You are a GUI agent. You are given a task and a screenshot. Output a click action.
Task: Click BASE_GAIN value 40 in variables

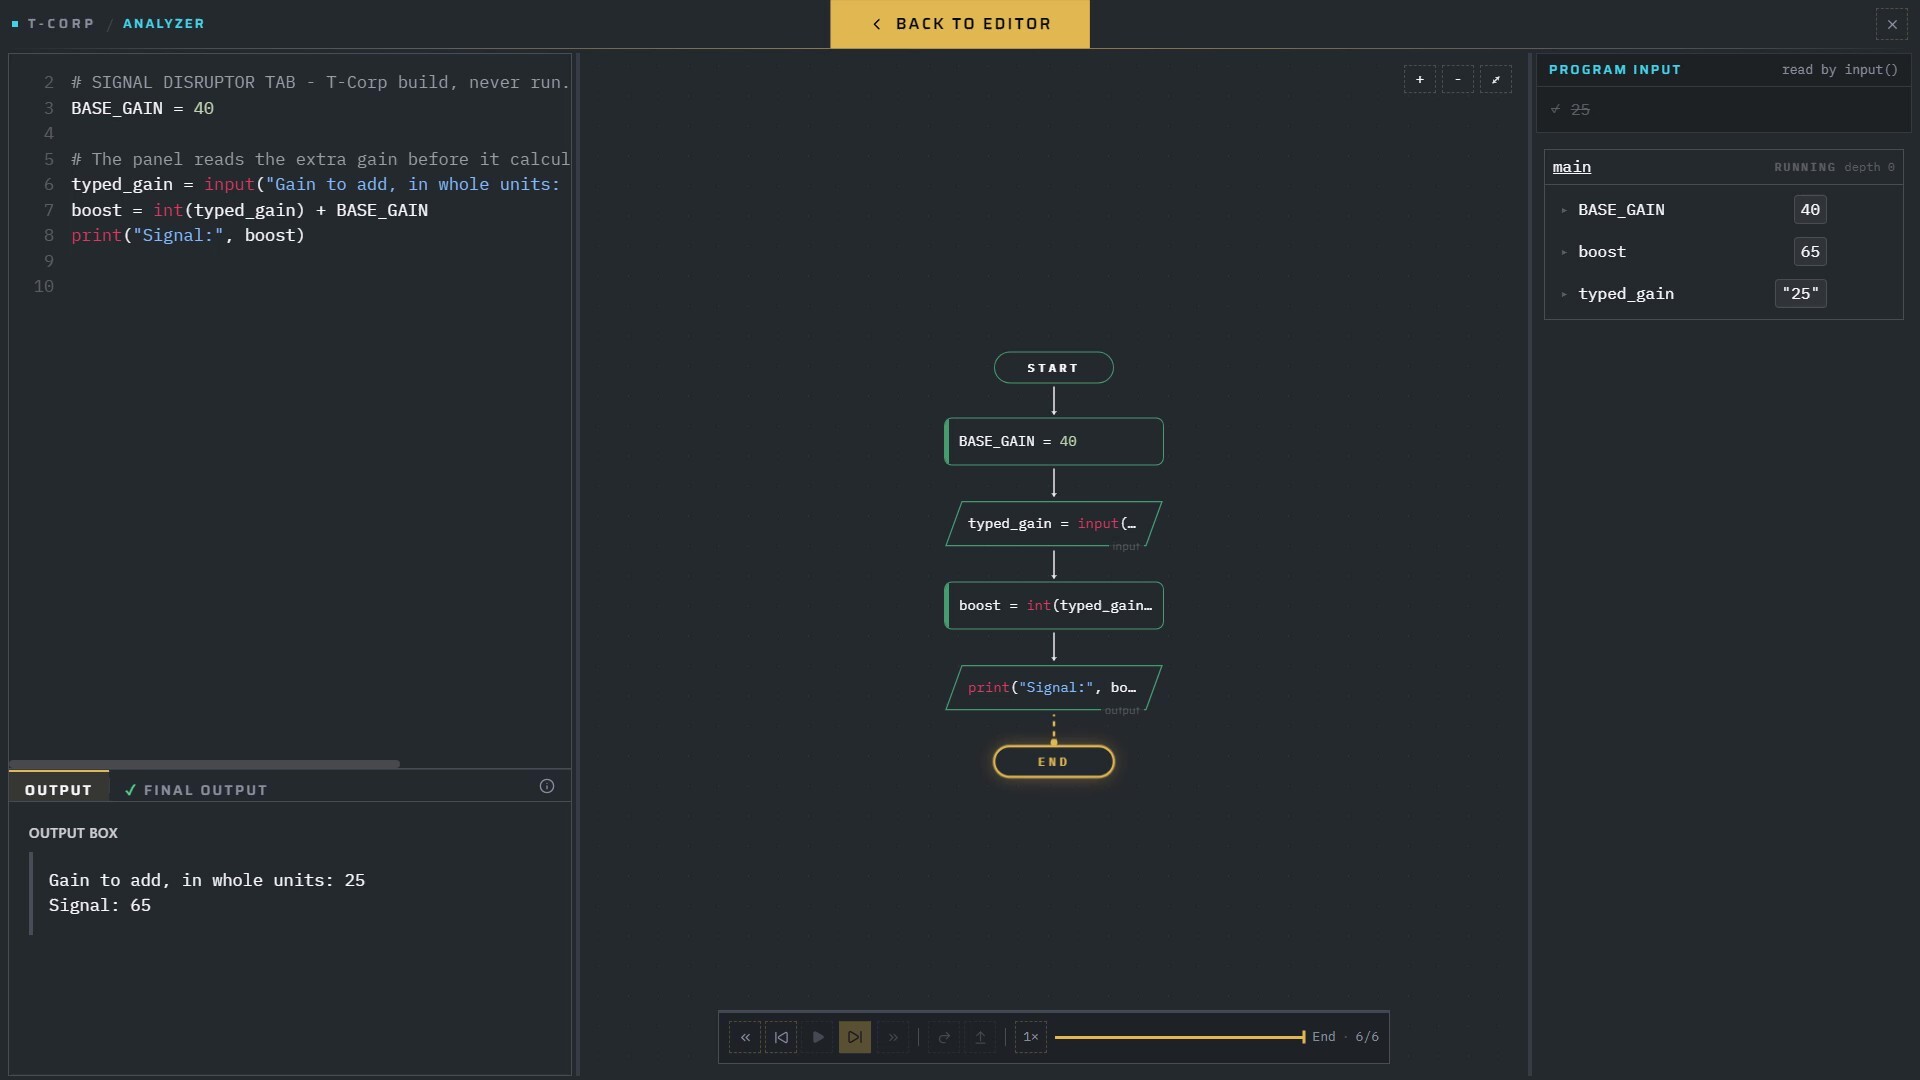pos(1810,210)
